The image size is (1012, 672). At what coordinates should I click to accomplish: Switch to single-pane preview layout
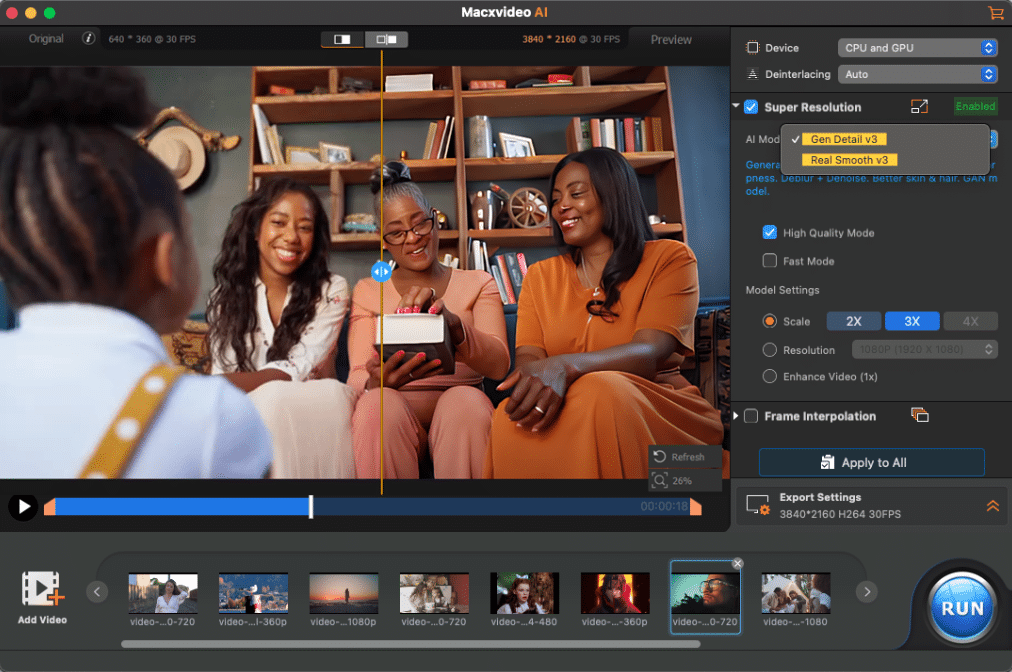pos(343,39)
